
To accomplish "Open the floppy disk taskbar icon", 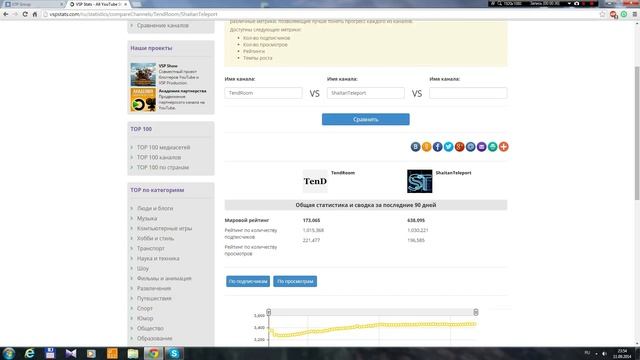I will click(x=50, y=353).
